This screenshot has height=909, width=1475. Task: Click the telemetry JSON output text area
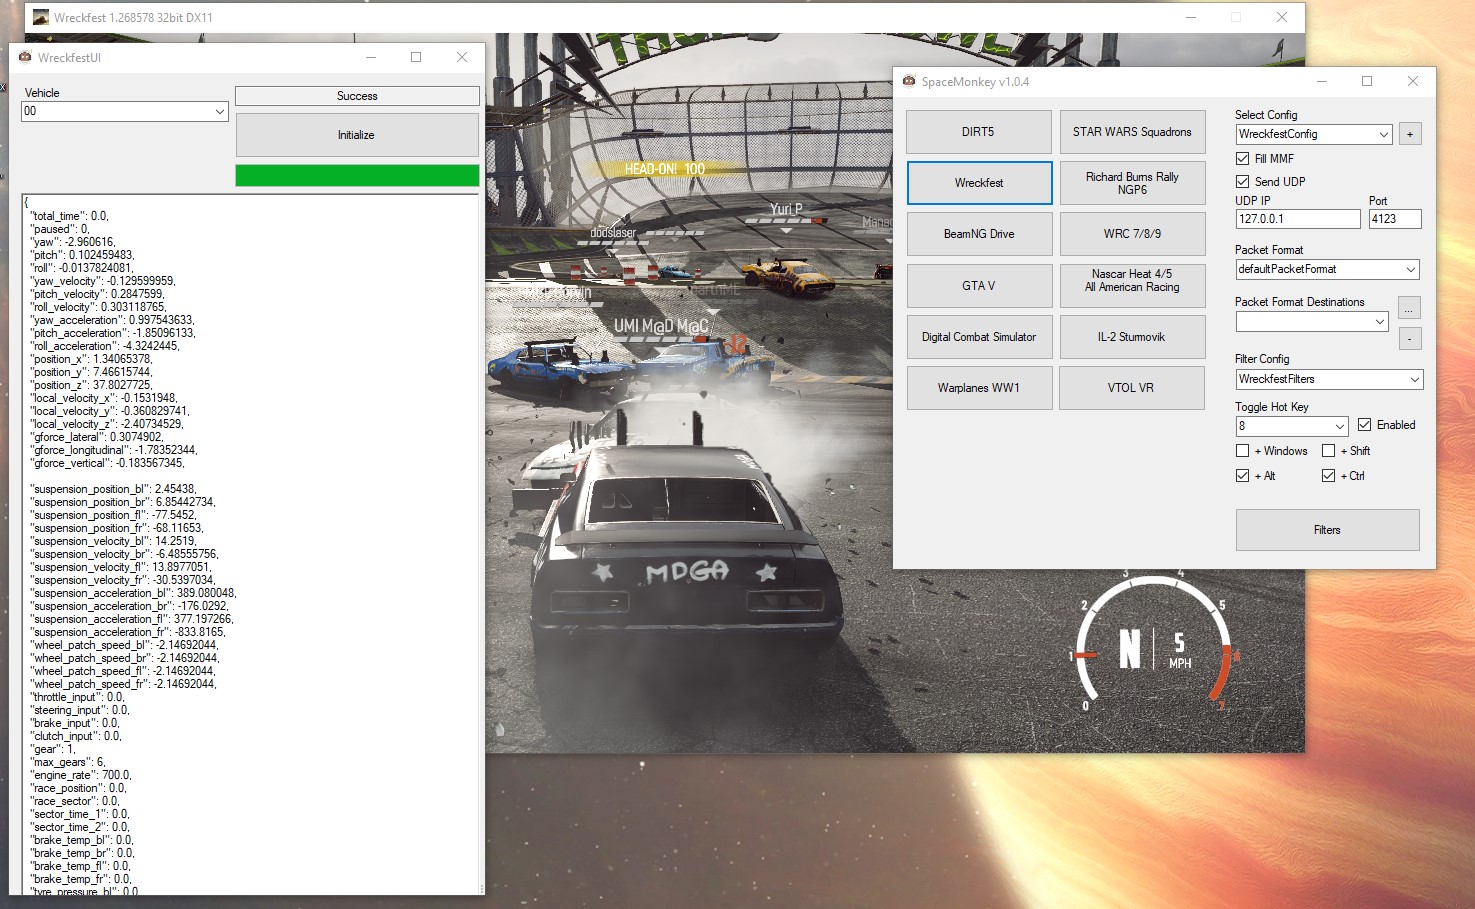tap(250, 544)
